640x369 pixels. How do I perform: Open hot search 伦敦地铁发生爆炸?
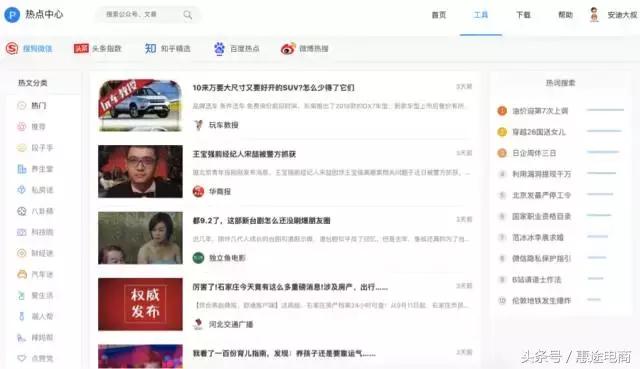pos(542,301)
